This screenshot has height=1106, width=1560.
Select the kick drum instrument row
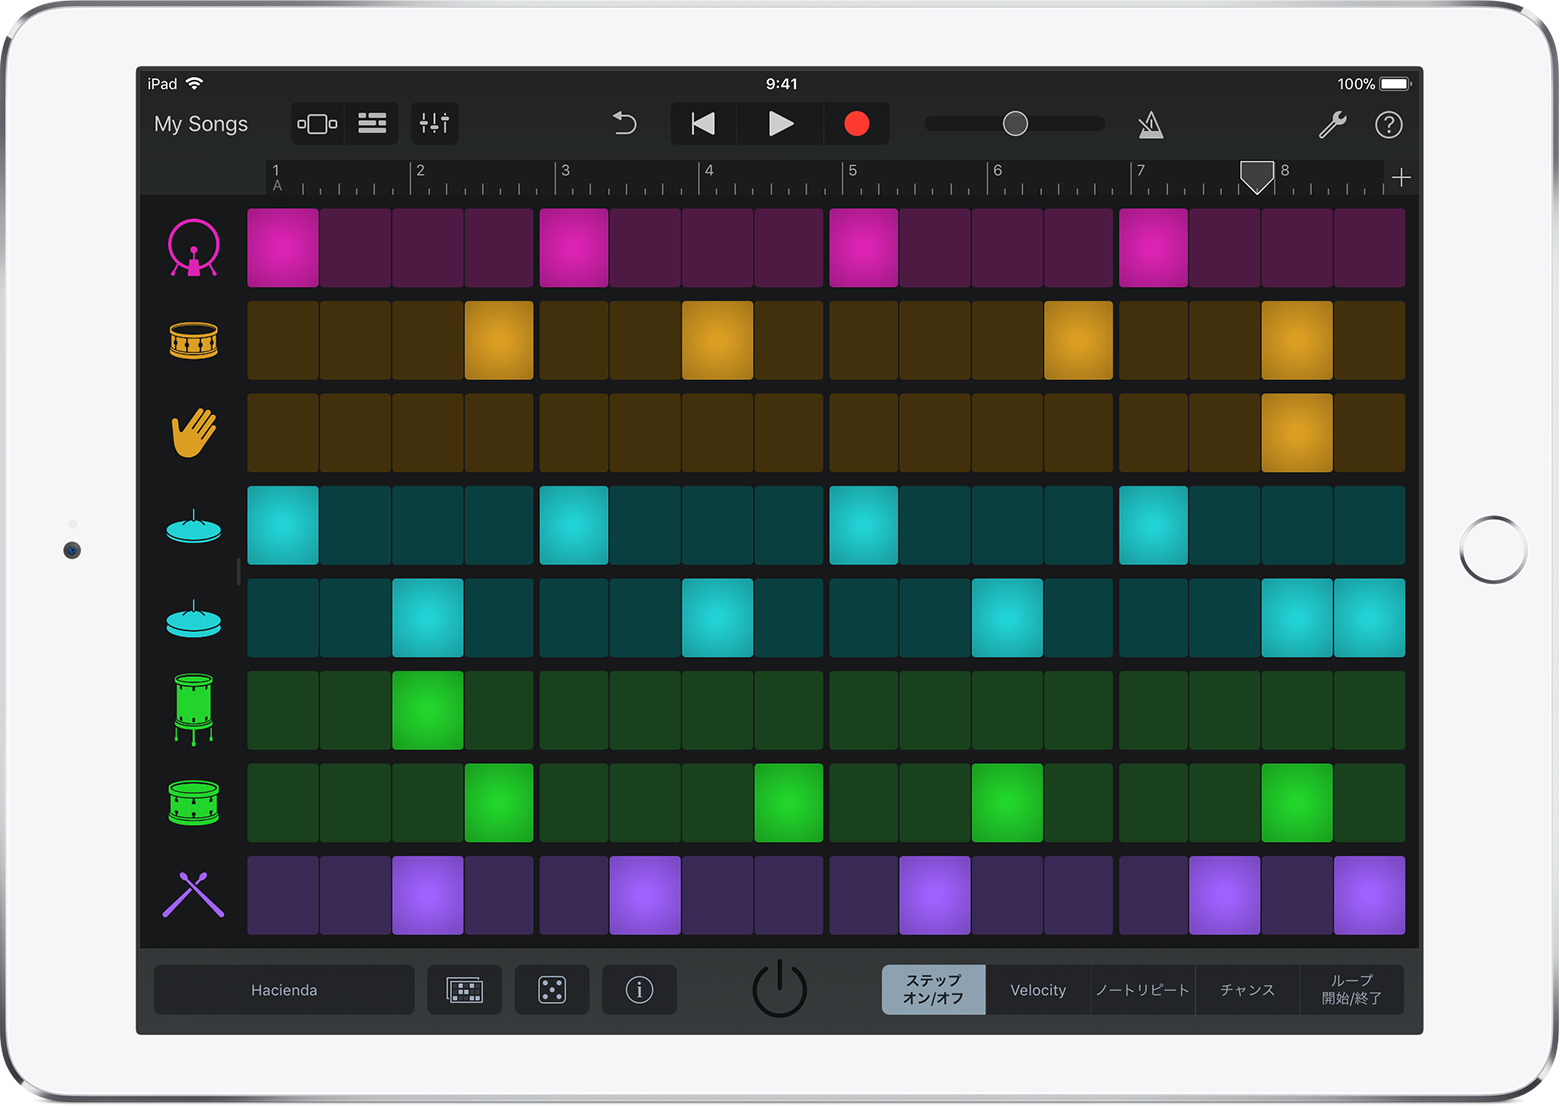click(193, 247)
